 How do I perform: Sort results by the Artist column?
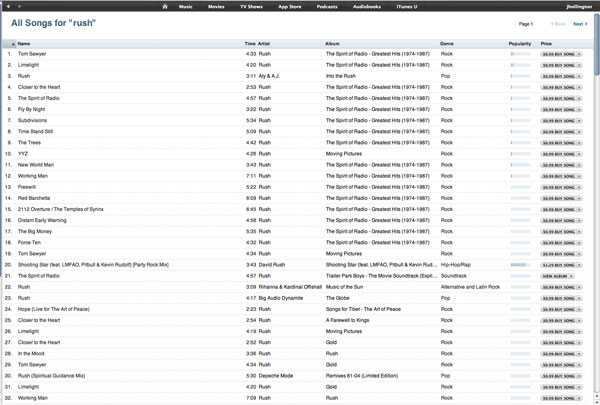click(264, 44)
